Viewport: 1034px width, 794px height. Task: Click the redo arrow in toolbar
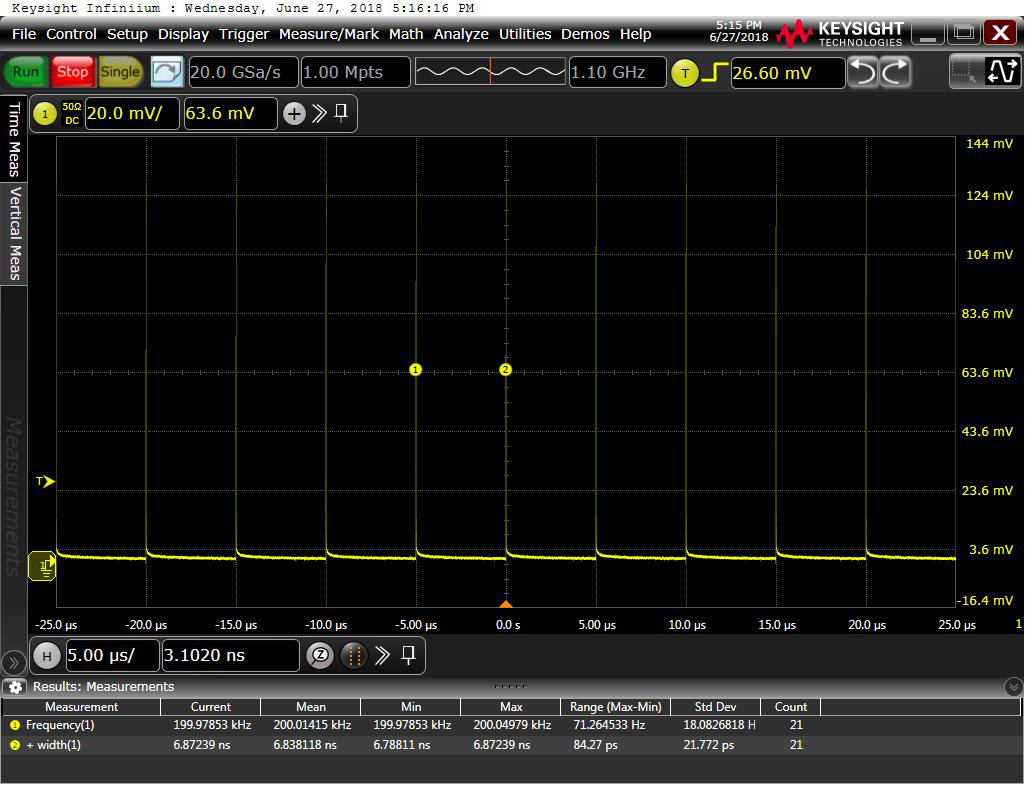pos(895,72)
